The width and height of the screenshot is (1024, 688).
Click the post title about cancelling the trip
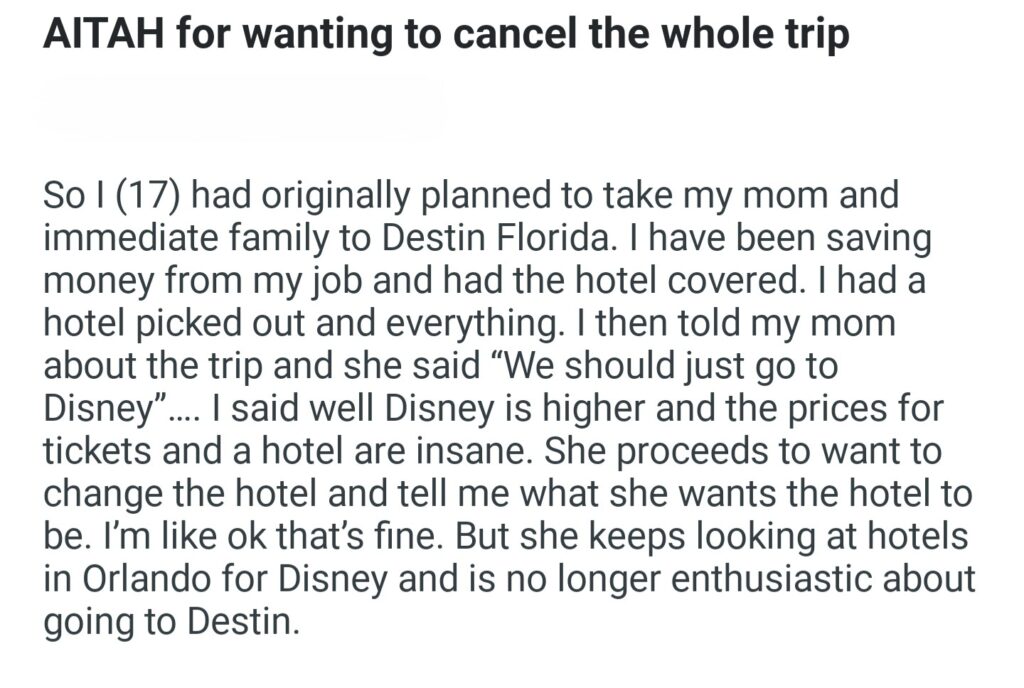446,35
